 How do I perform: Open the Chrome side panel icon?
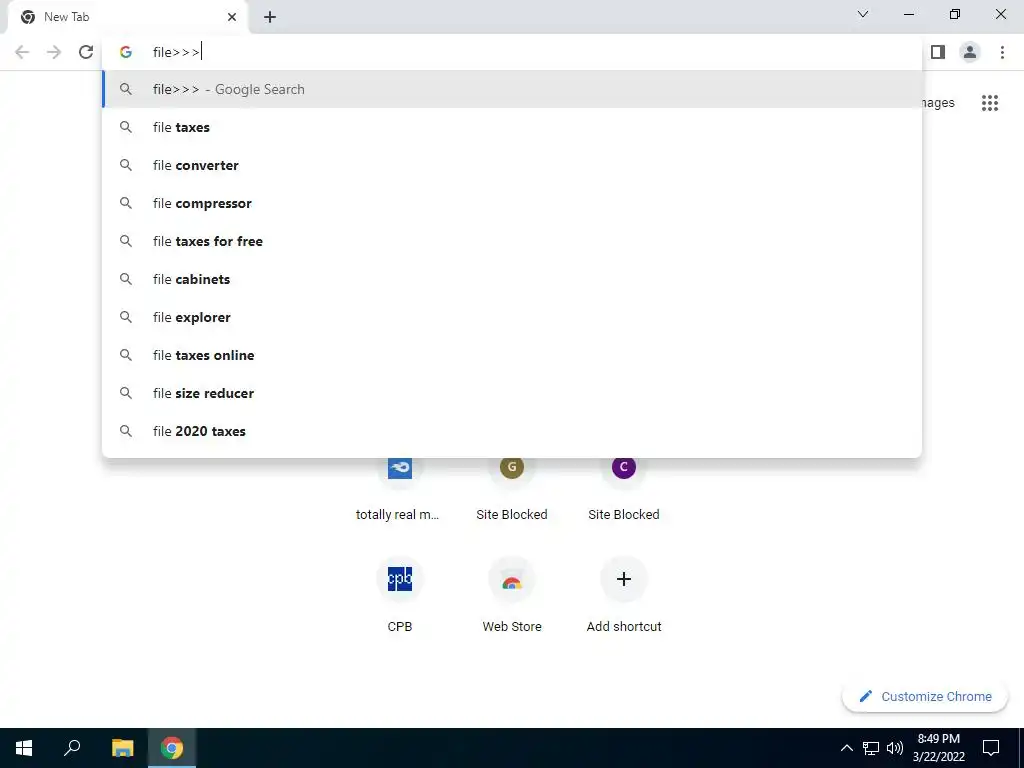[x=938, y=52]
